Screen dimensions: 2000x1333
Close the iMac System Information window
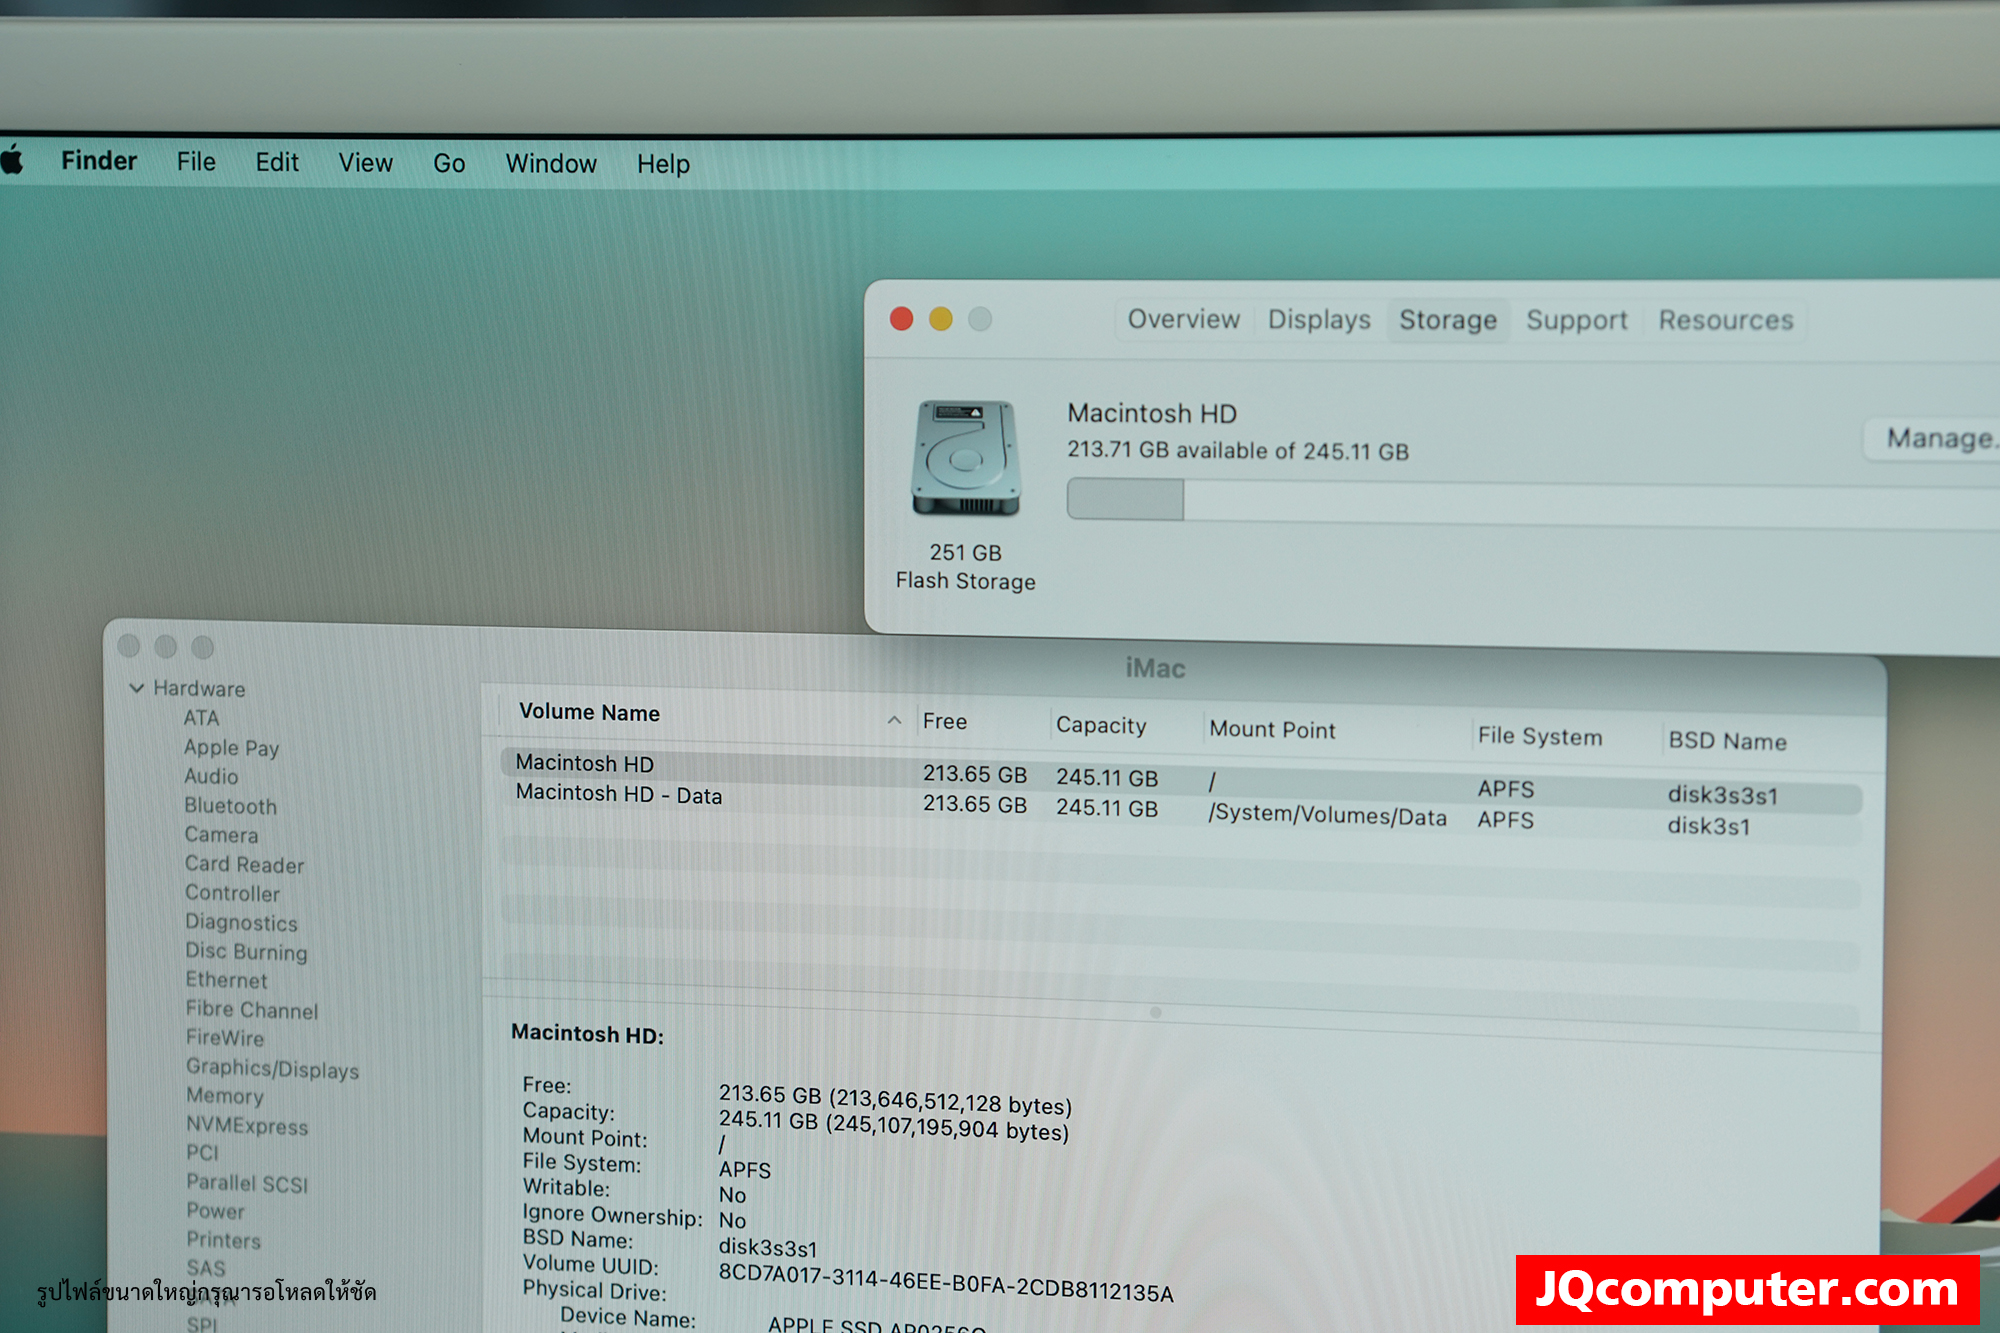[x=129, y=646]
